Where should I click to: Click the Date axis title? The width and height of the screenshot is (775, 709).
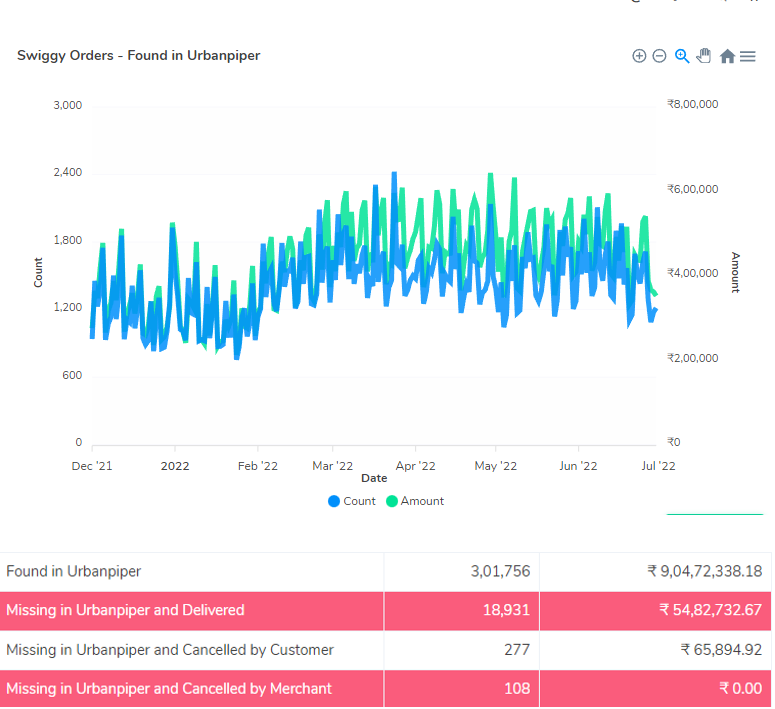(x=374, y=478)
